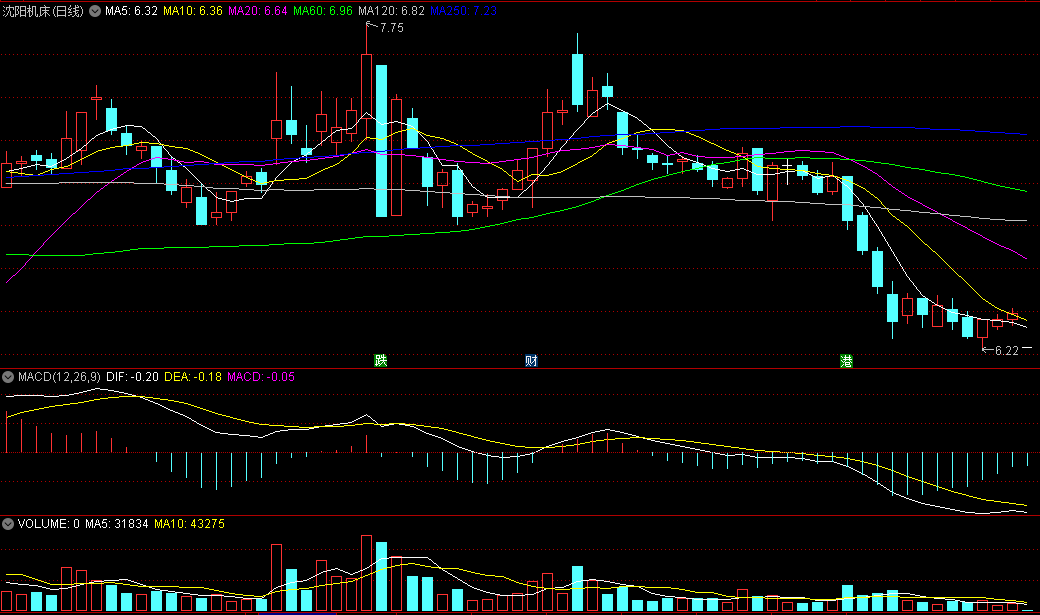Select the MA10: 6.36 label

[193, 11]
